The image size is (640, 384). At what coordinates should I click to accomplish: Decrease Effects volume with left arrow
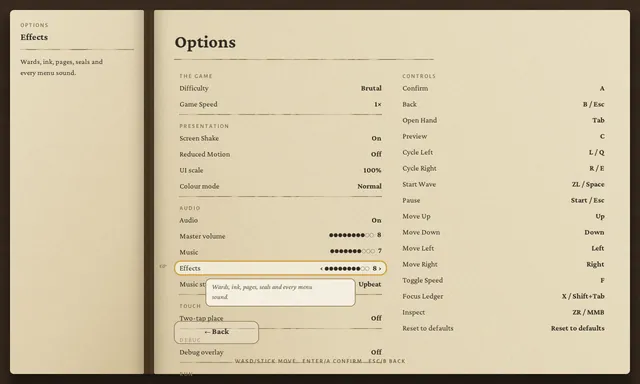pos(321,269)
